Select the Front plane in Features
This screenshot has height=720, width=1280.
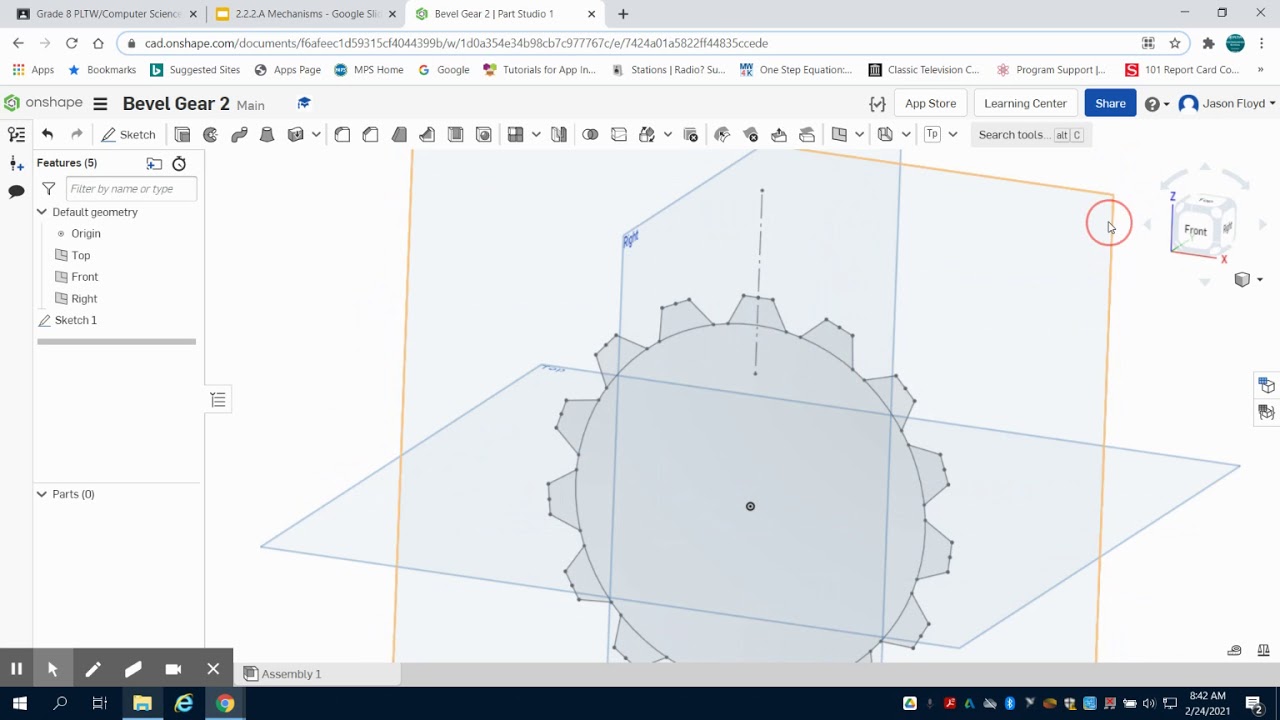[x=85, y=277]
